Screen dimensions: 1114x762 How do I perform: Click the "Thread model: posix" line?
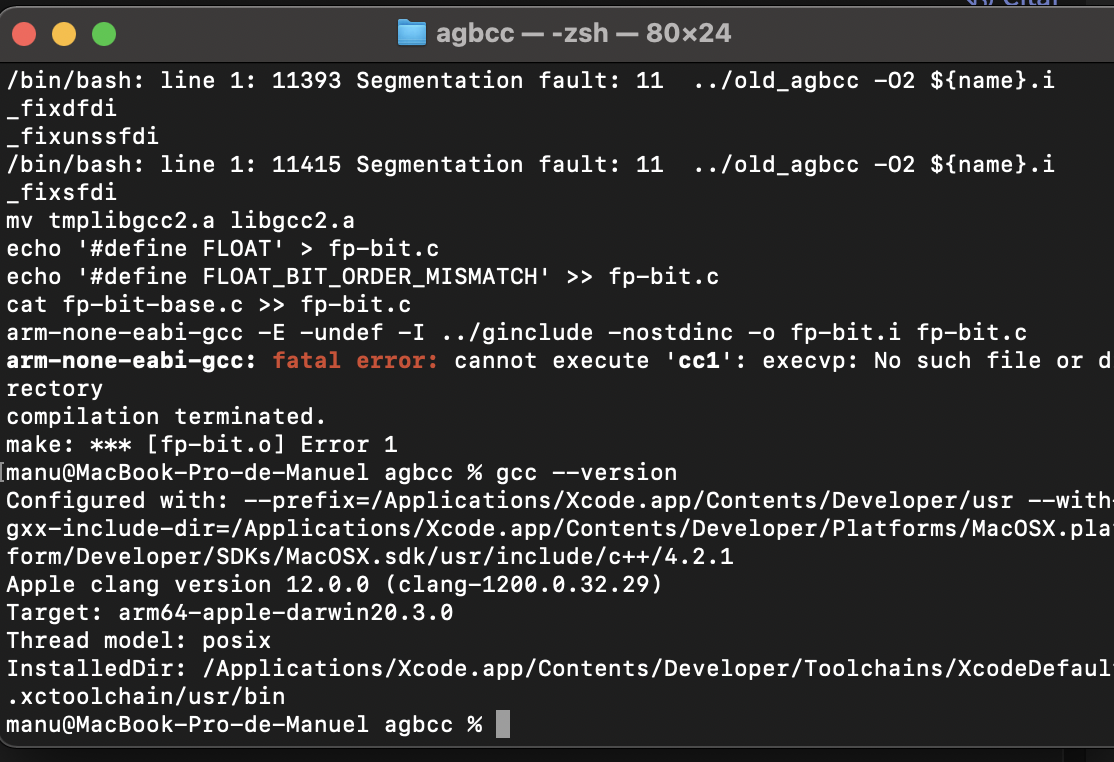pos(138,640)
